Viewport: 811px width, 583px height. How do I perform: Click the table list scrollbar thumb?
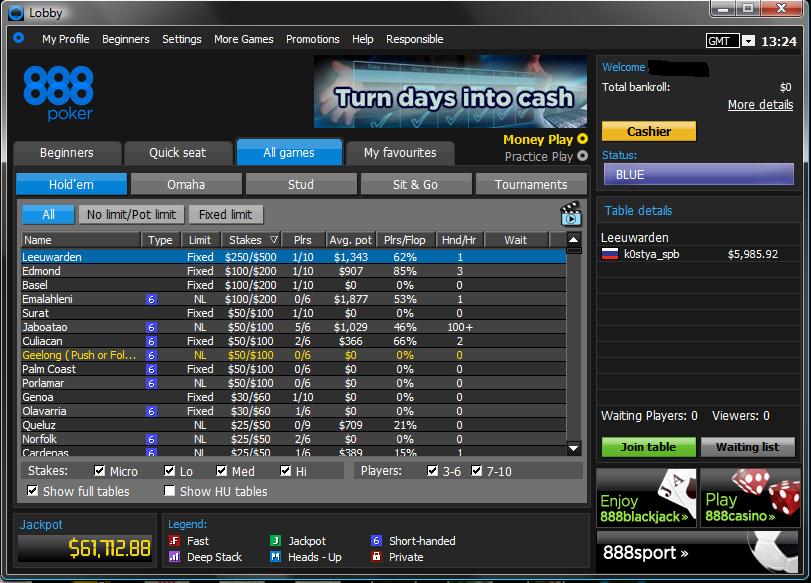(x=573, y=250)
